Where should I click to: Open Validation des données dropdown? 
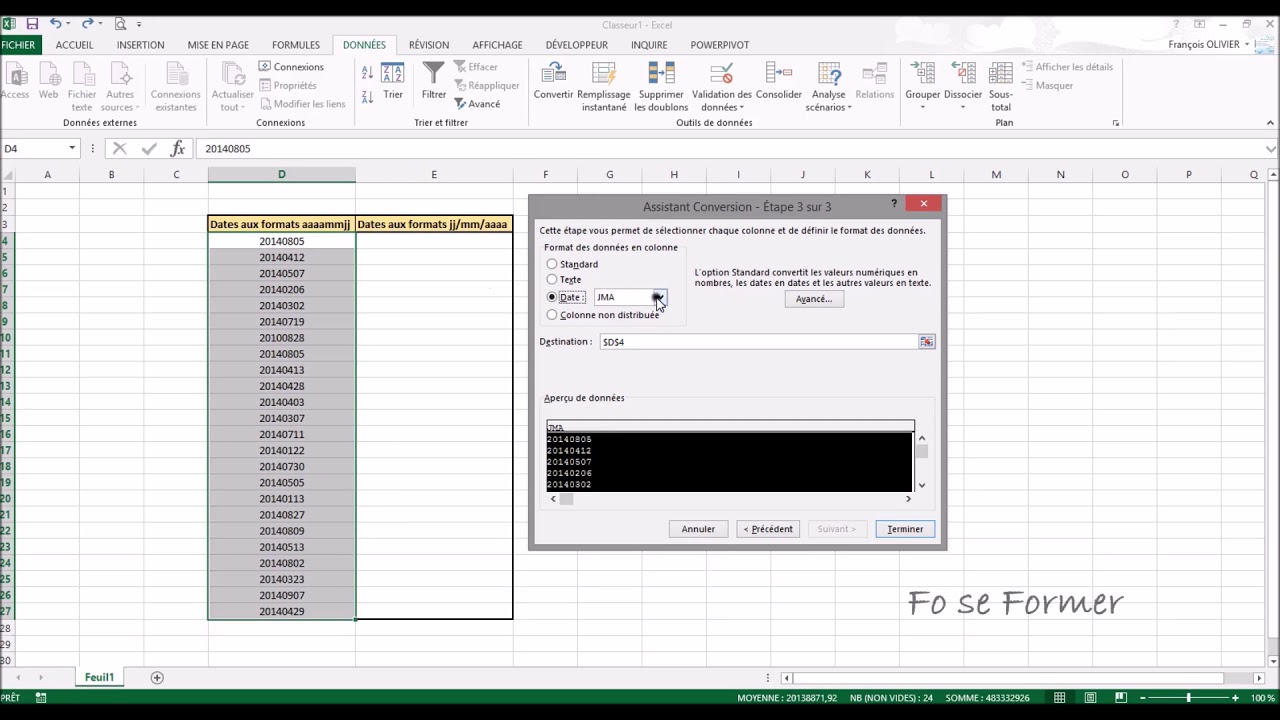[721, 101]
